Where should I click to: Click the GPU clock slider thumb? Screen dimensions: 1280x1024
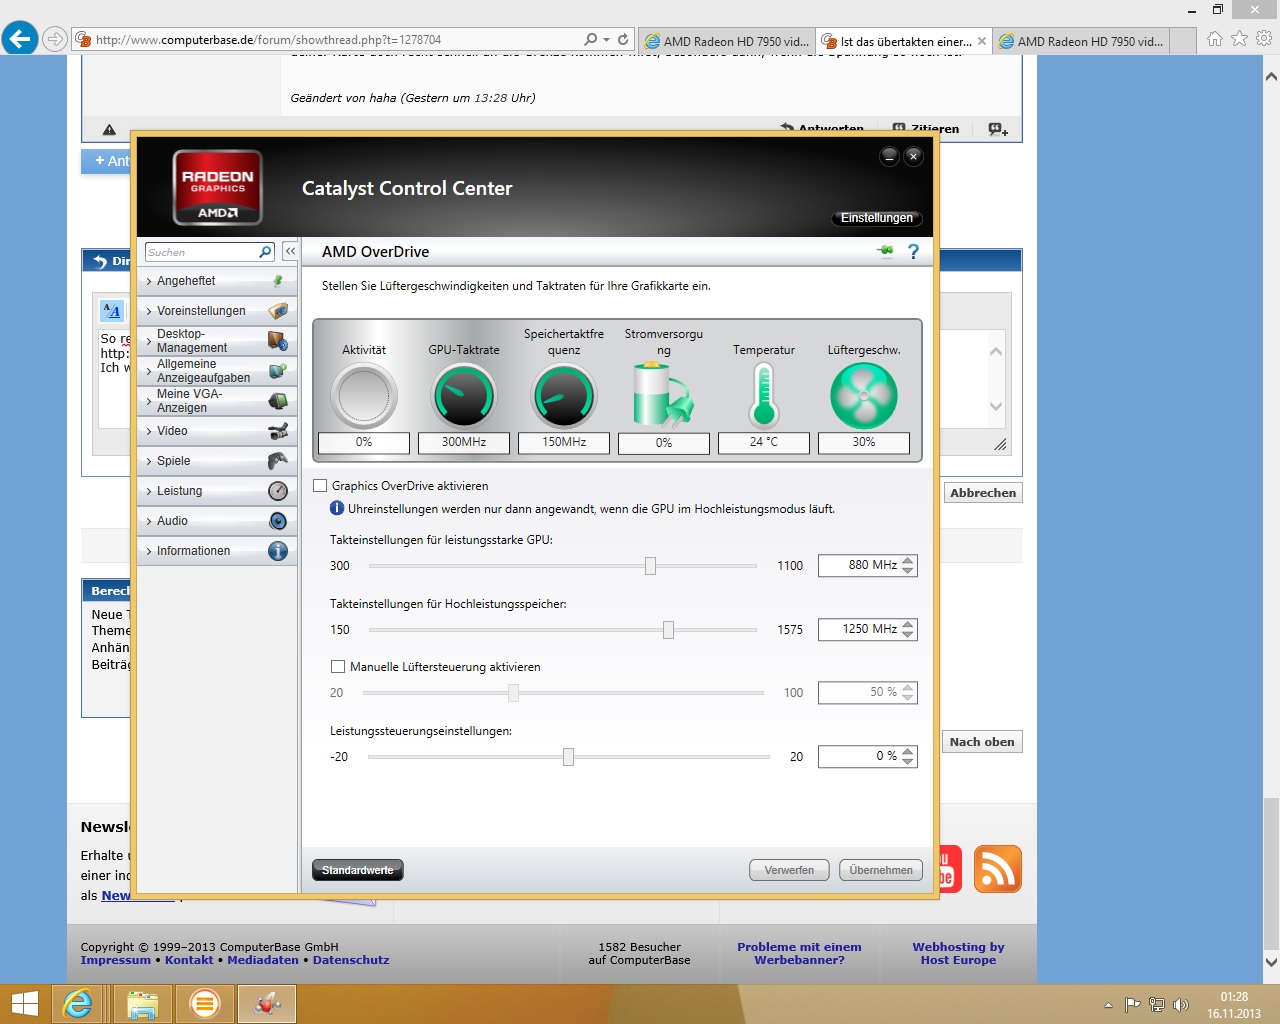pos(650,566)
